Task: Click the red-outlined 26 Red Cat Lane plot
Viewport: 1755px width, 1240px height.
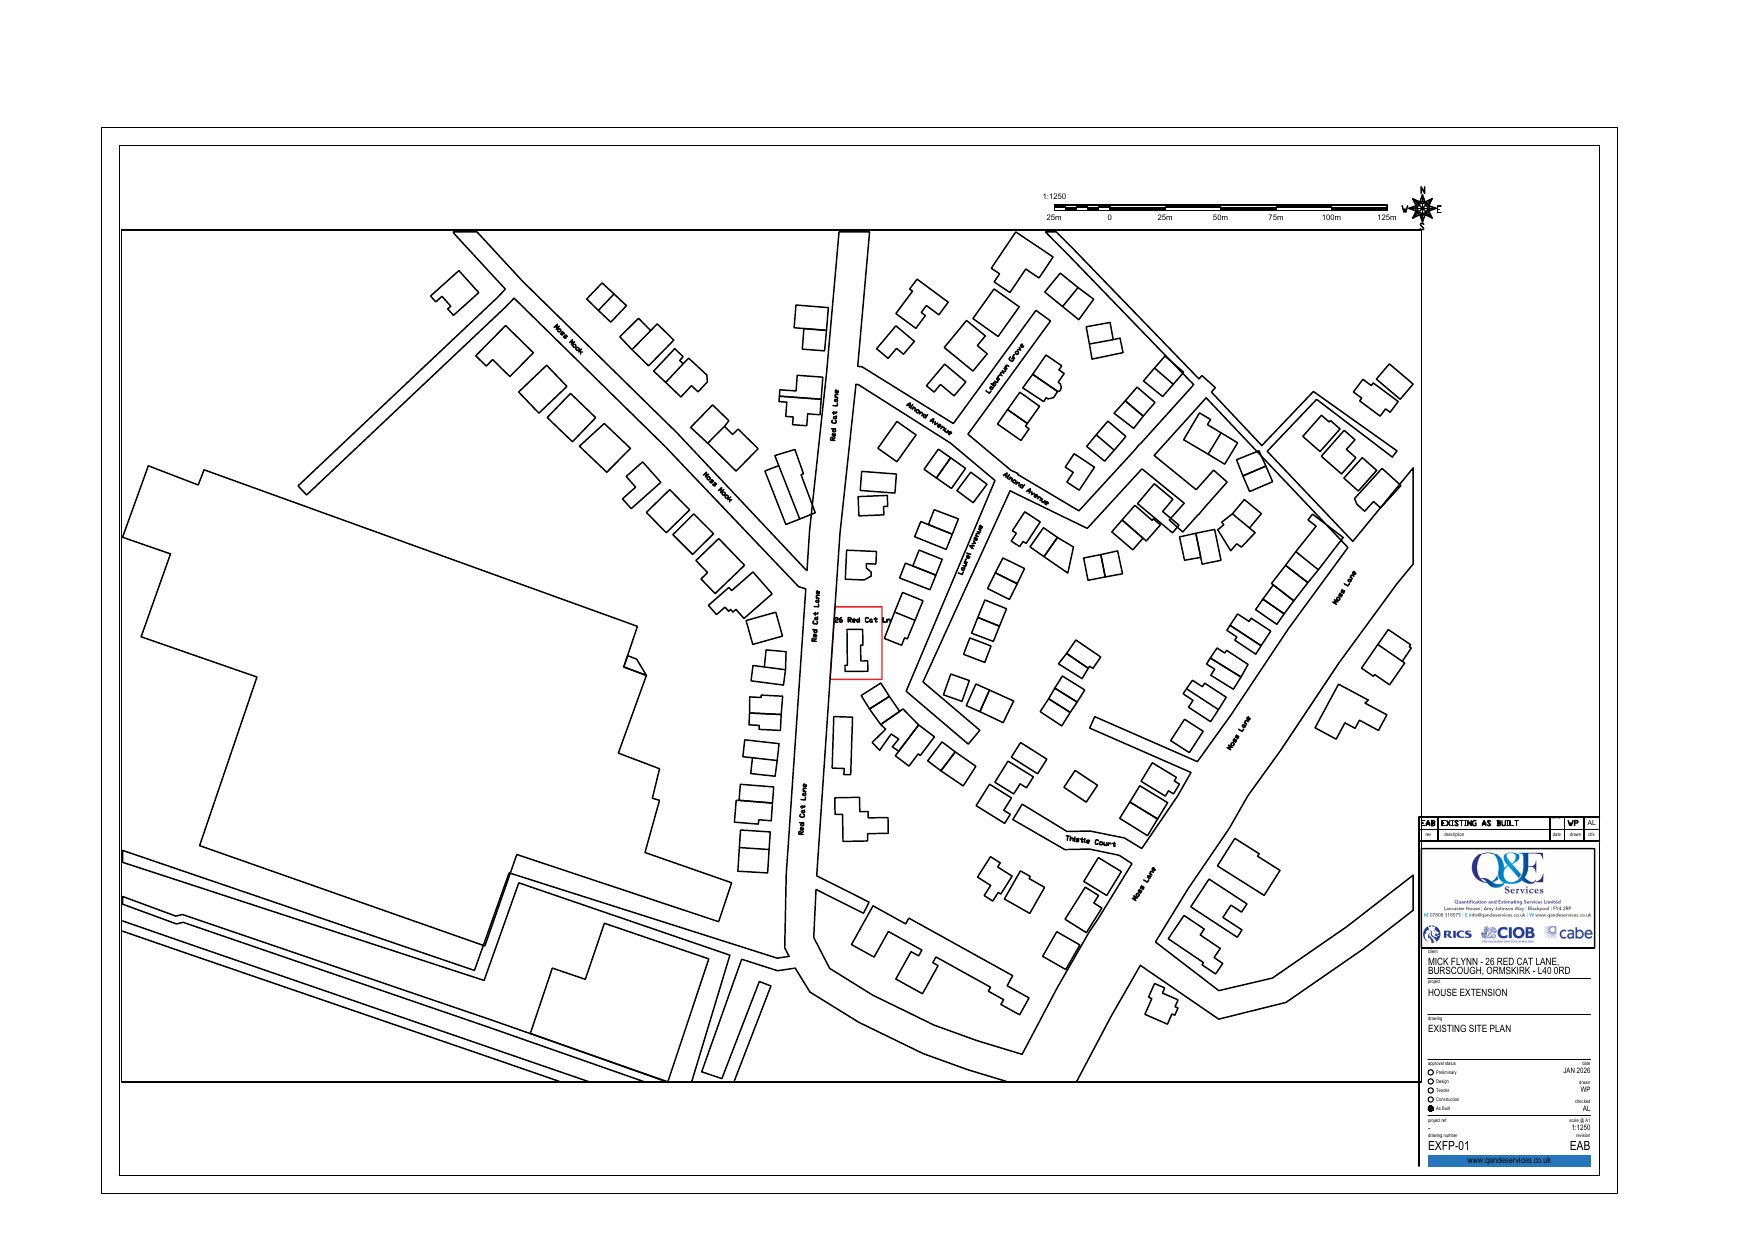Action: tap(857, 643)
